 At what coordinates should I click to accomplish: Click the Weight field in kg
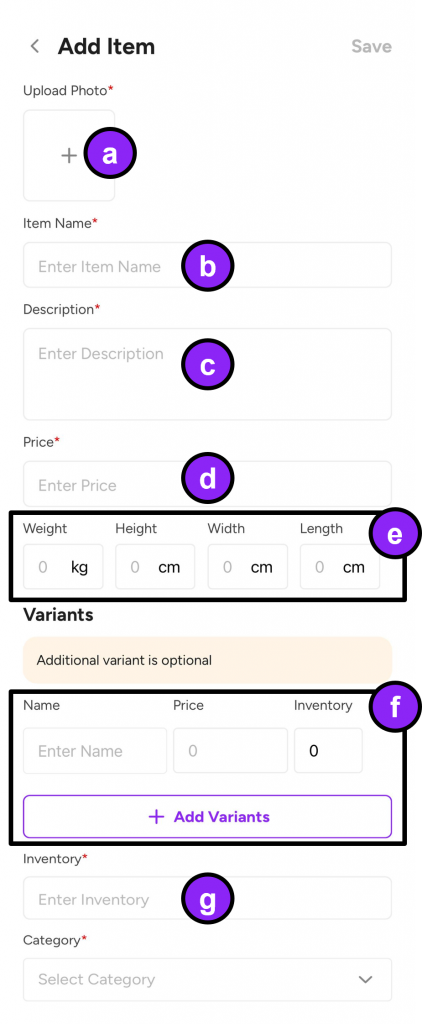pyautogui.click(x=63, y=567)
